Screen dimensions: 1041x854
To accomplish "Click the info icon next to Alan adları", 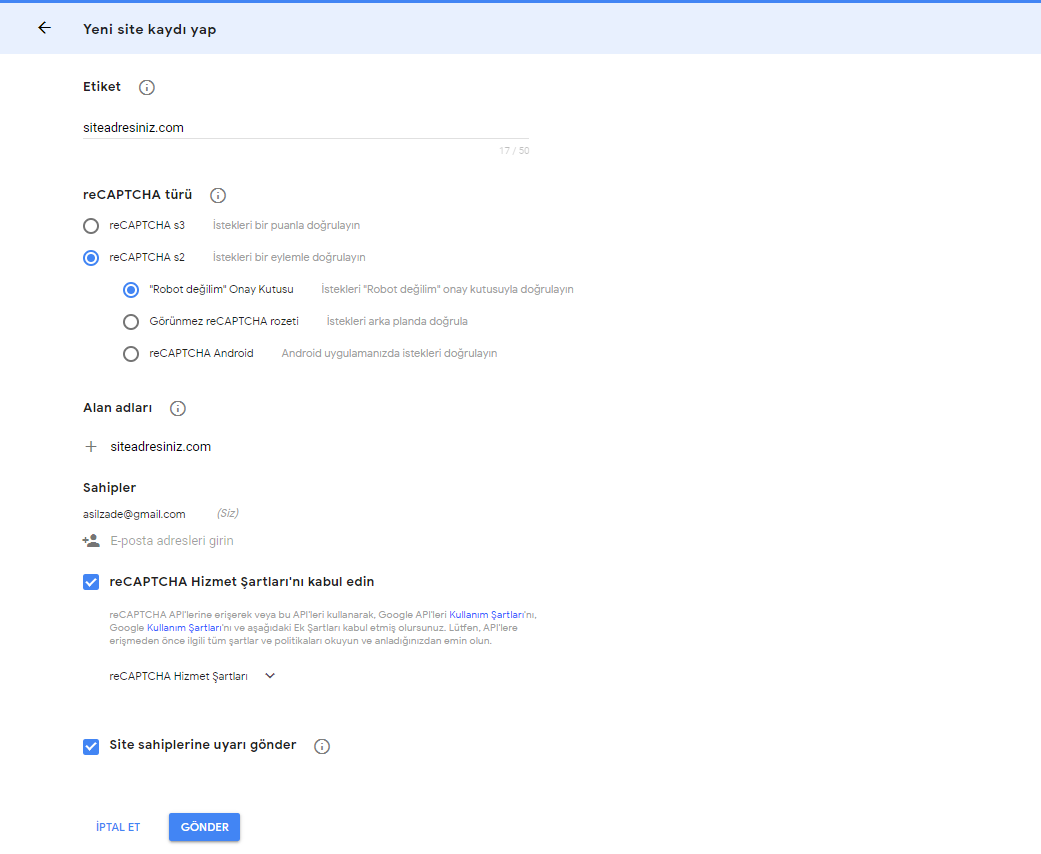I will 177,408.
